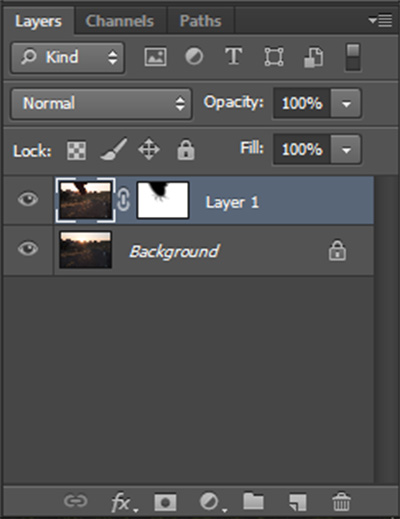Filter layers by pixel layer icon
Image resolution: width=400 pixels, height=519 pixels.
point(155,57)
